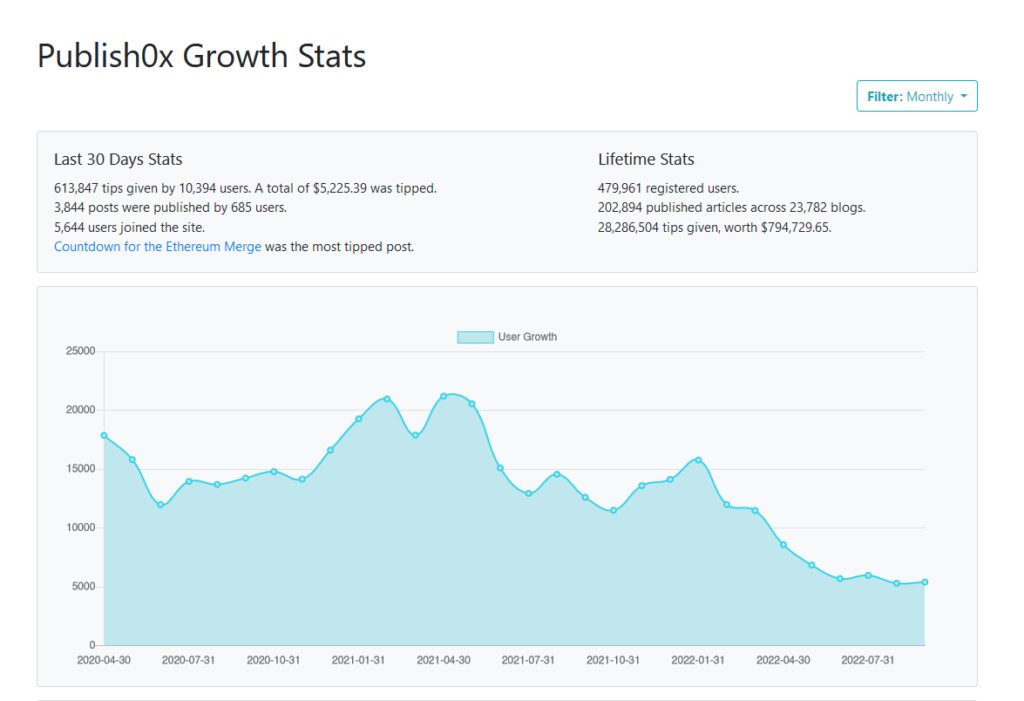
Task: Click the '613,847 tips given' line
Action: (246, 188)
